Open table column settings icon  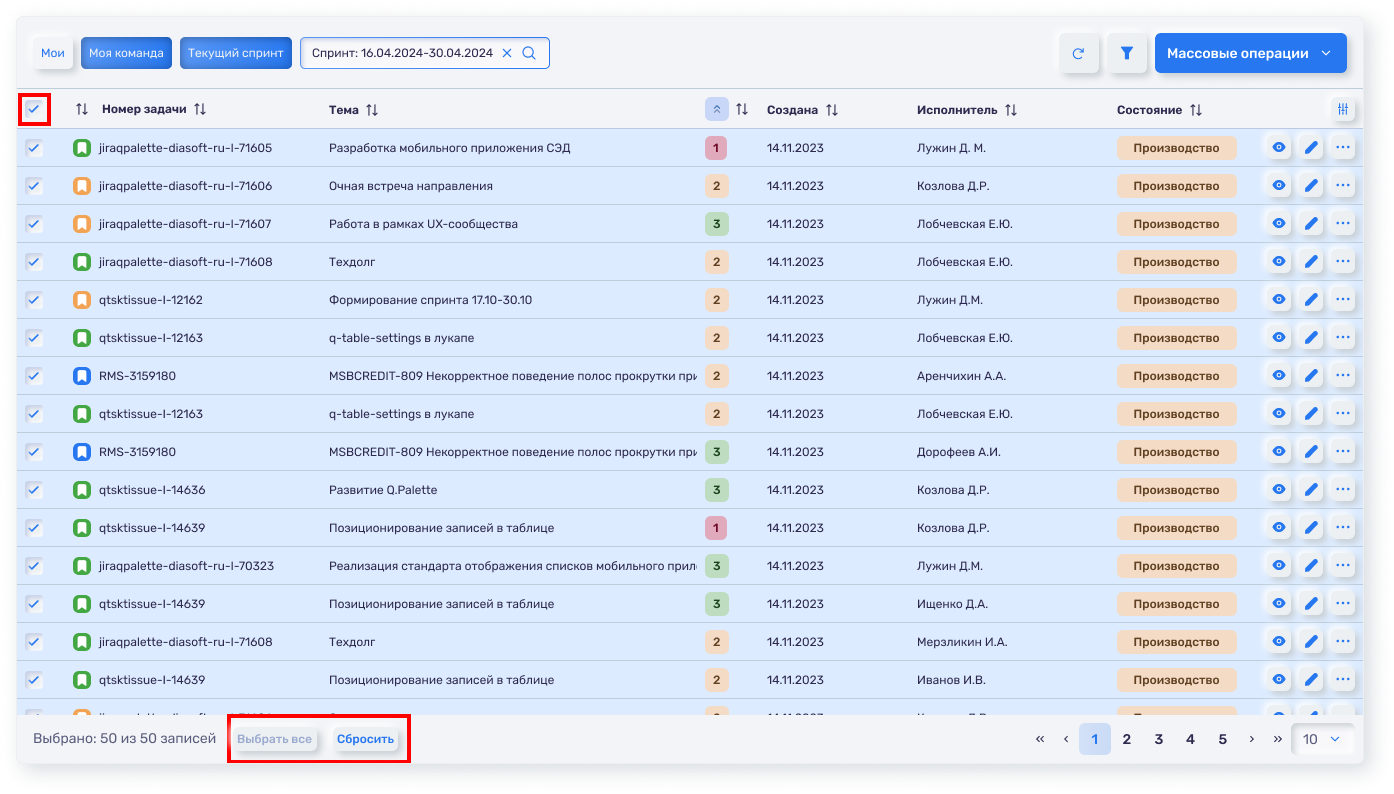pyautogui.click(x=1343, y=110)
